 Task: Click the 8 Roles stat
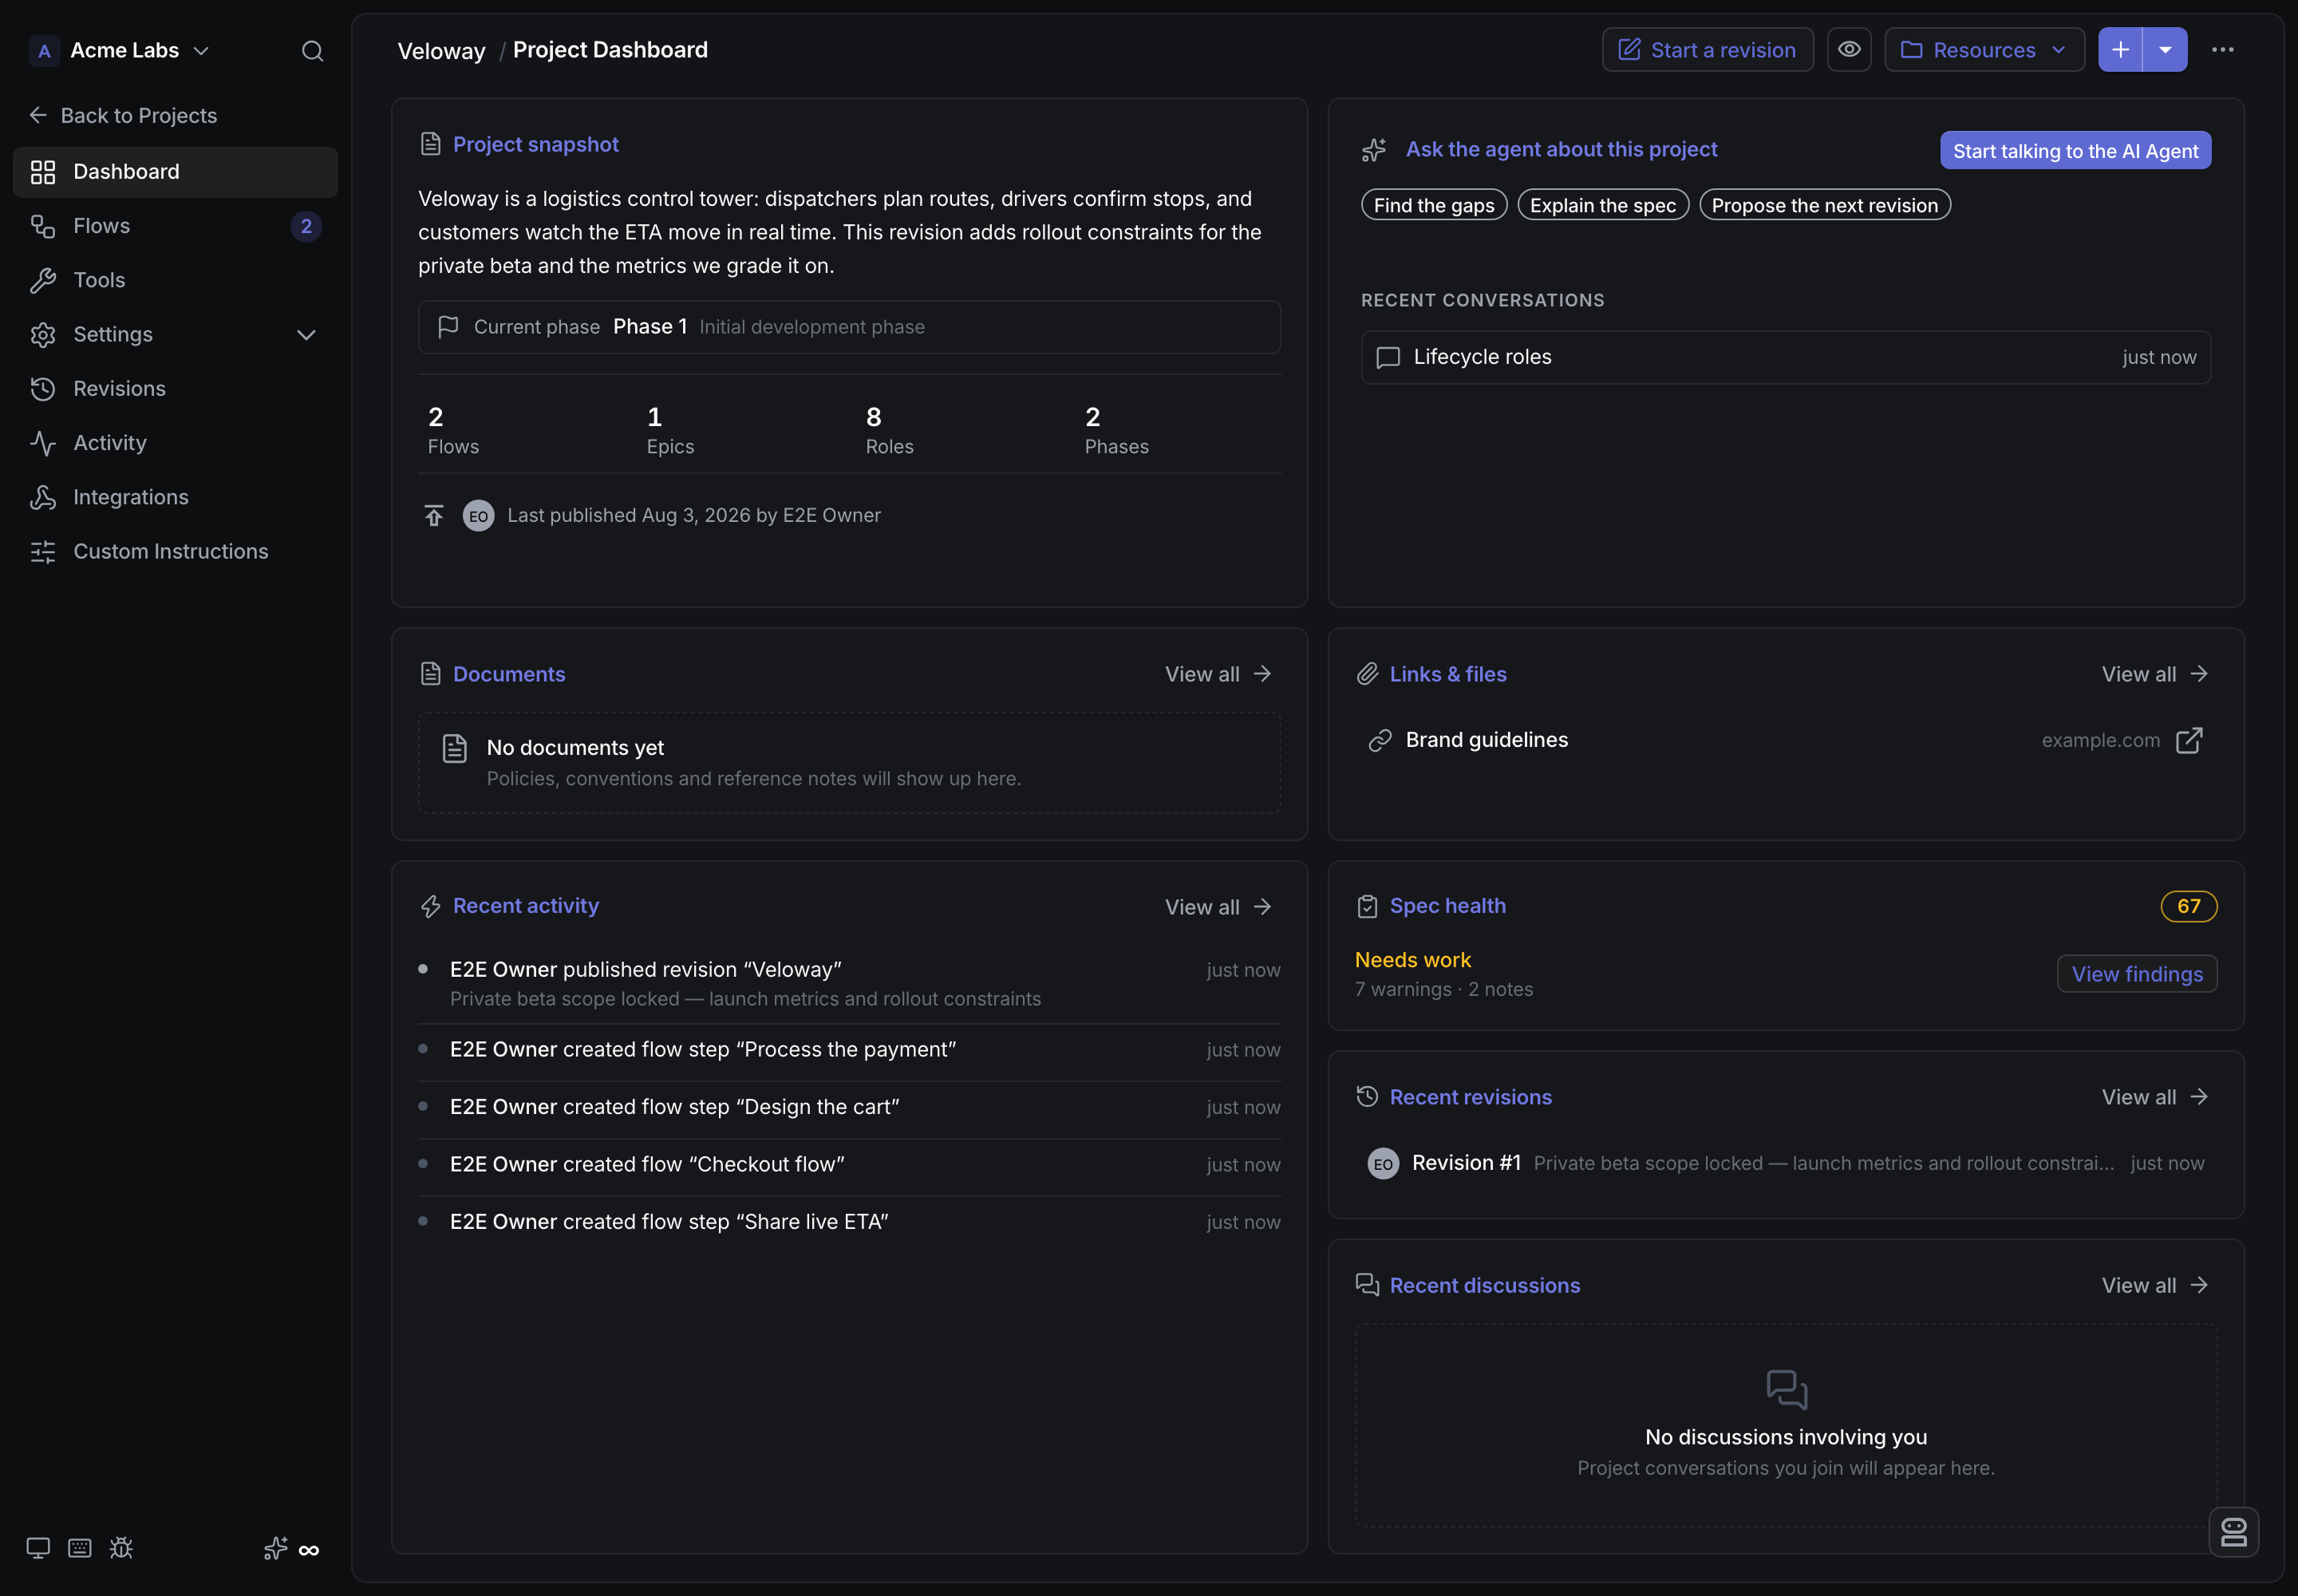coord(889,430)
